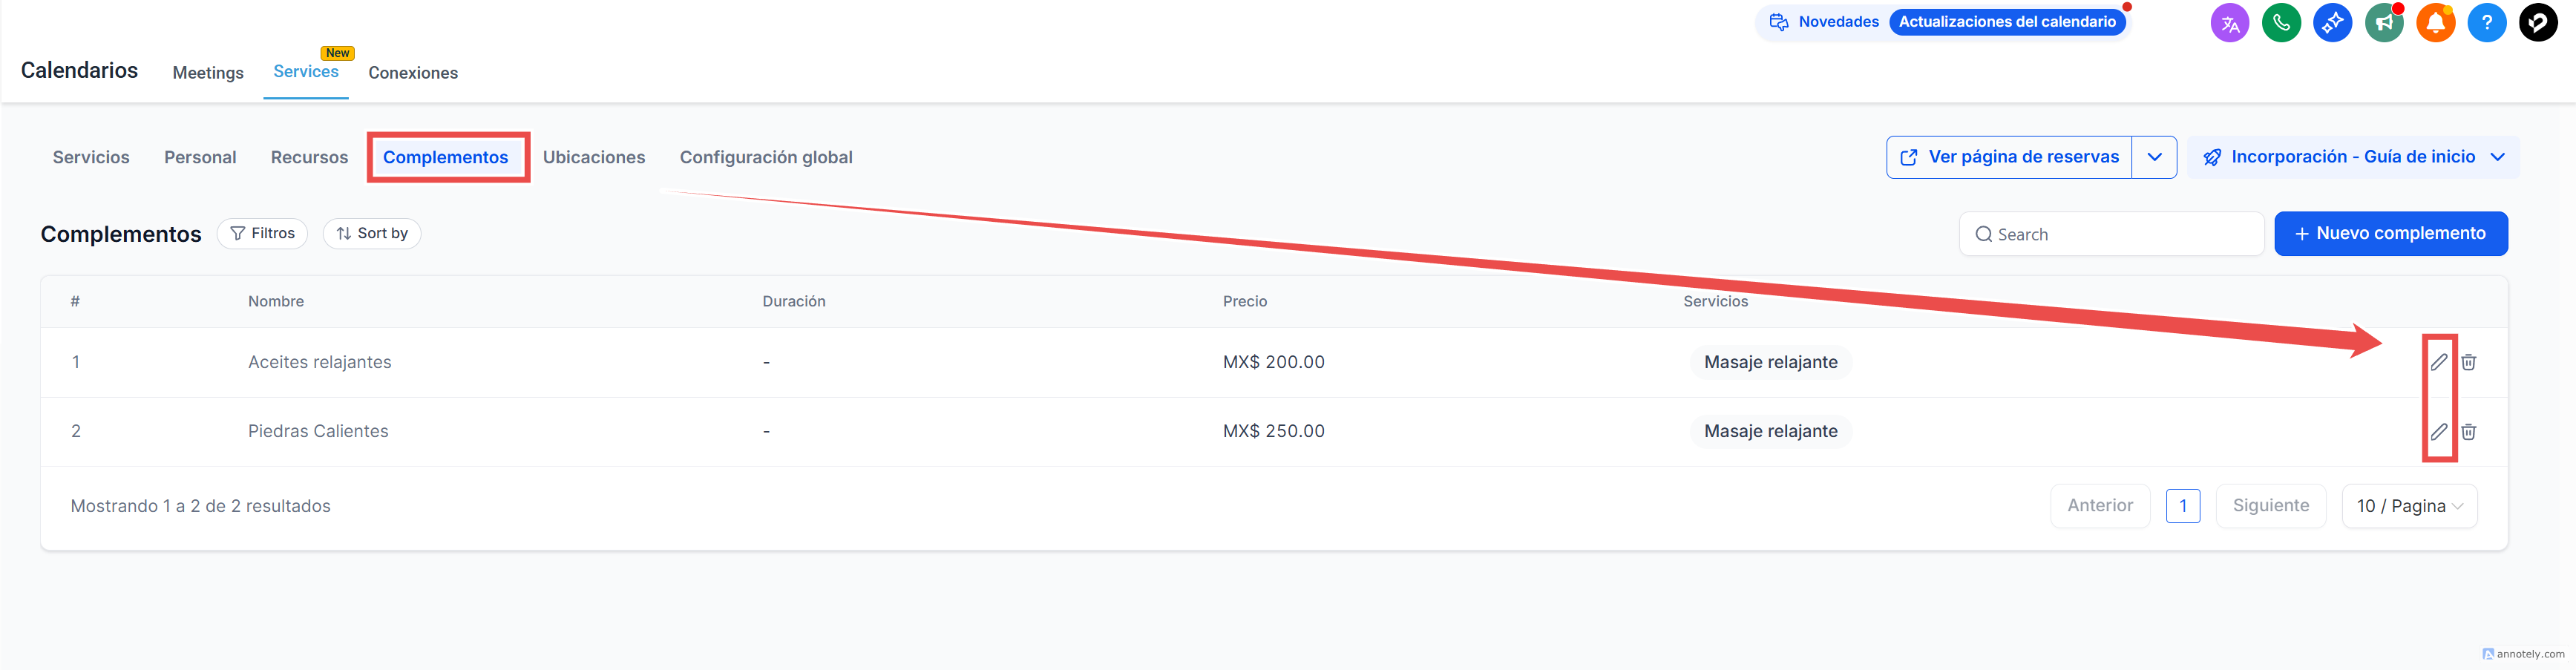Click the orange notifications bell icon
This screenshot has width=2576, height=670.
pos(2435,23)
